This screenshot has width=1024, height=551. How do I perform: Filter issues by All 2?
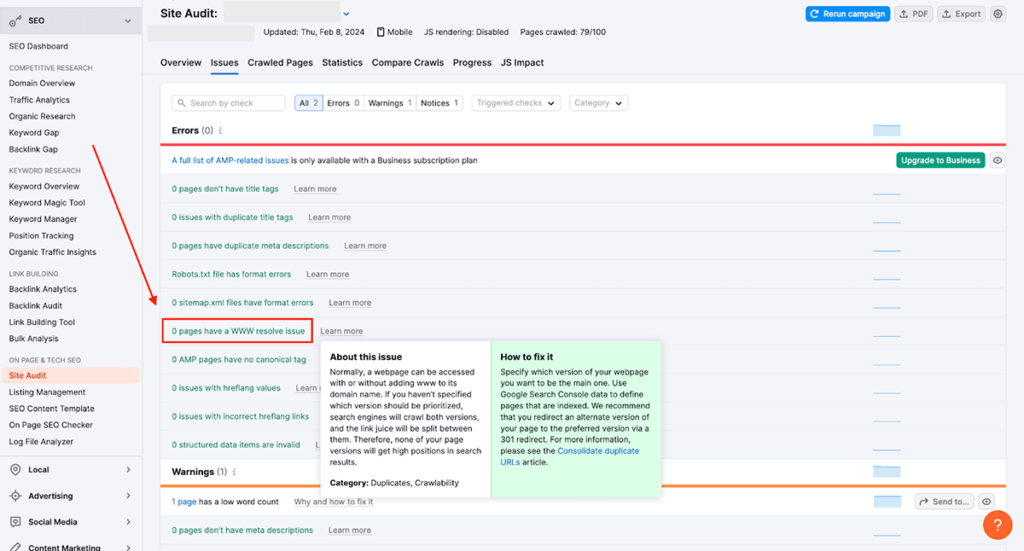[x=308, y=103]
